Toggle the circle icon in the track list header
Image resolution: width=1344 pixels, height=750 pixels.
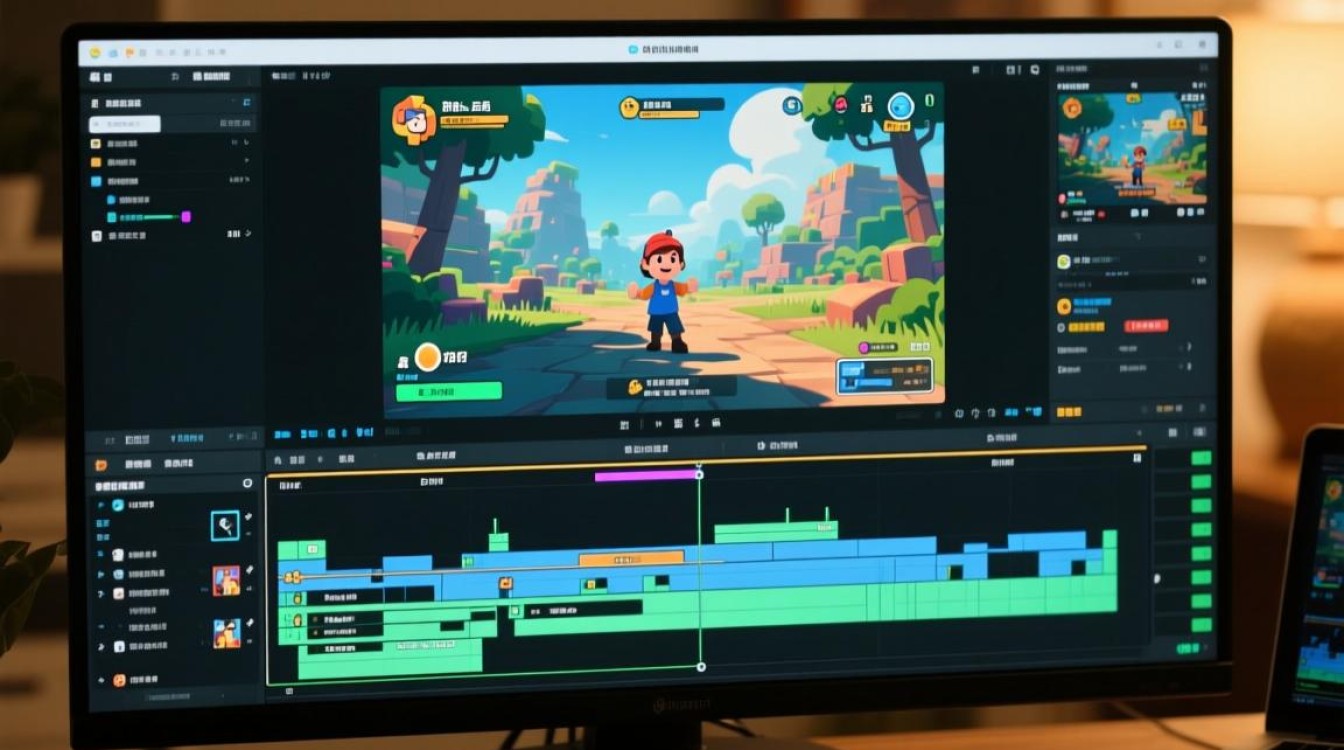click(247, 484)
